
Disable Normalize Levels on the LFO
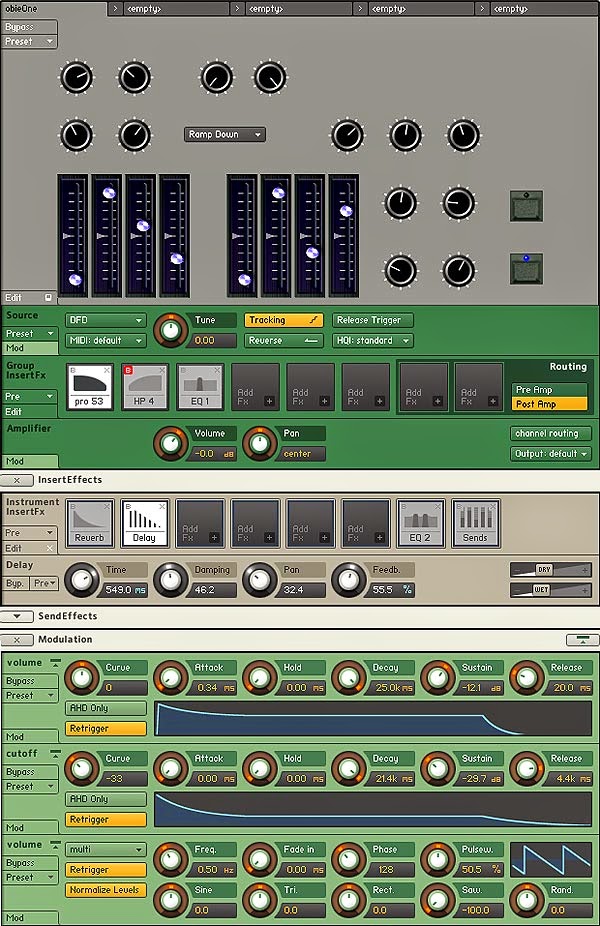click(x=106, y=890)
